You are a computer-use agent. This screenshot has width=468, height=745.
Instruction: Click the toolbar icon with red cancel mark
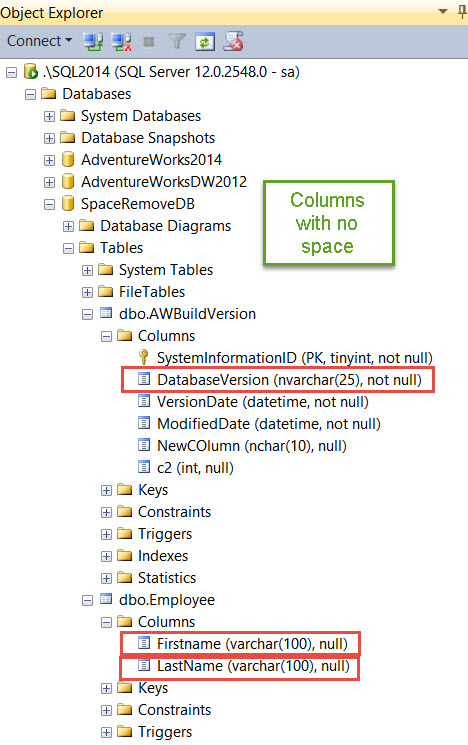[233, 41]
